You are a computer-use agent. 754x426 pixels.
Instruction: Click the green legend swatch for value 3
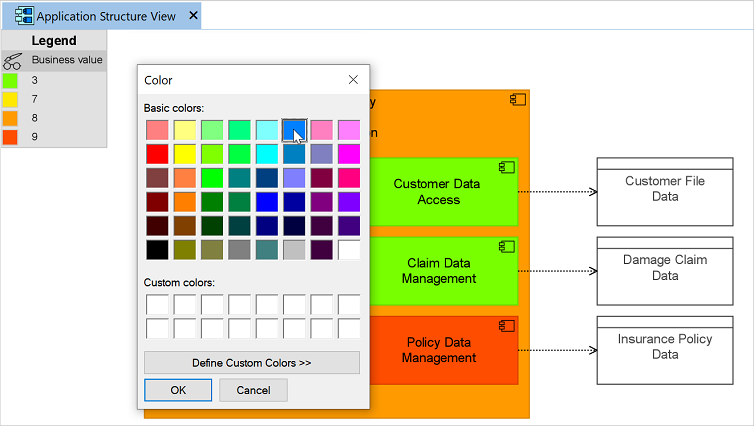[x=11, y=80]
